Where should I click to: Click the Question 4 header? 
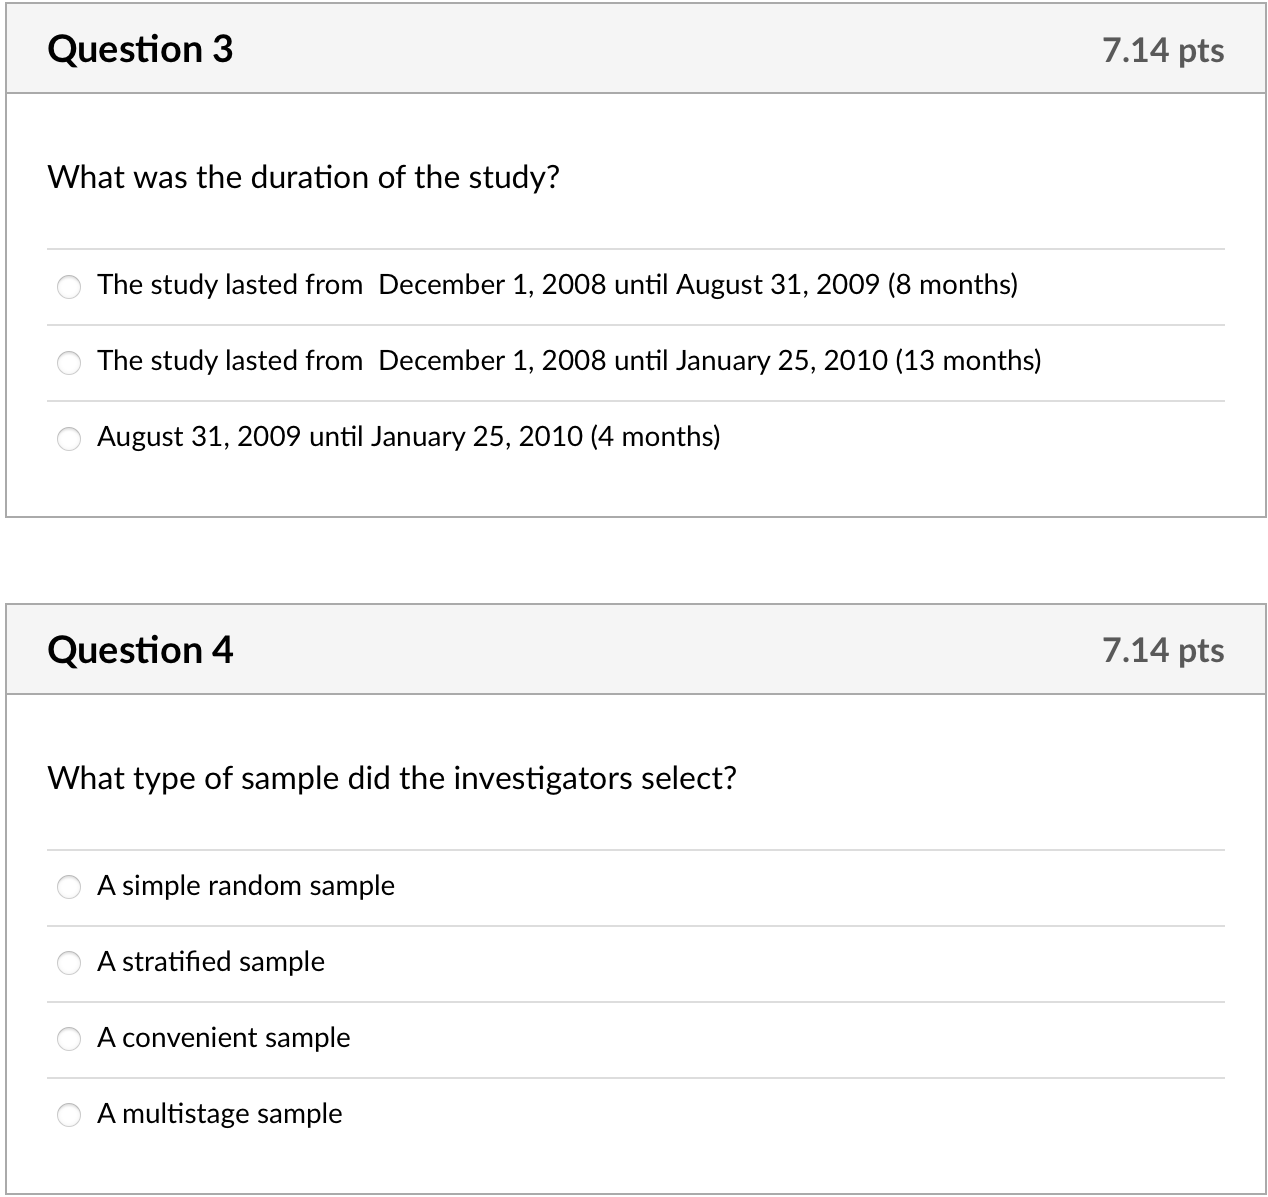(141, 648)
